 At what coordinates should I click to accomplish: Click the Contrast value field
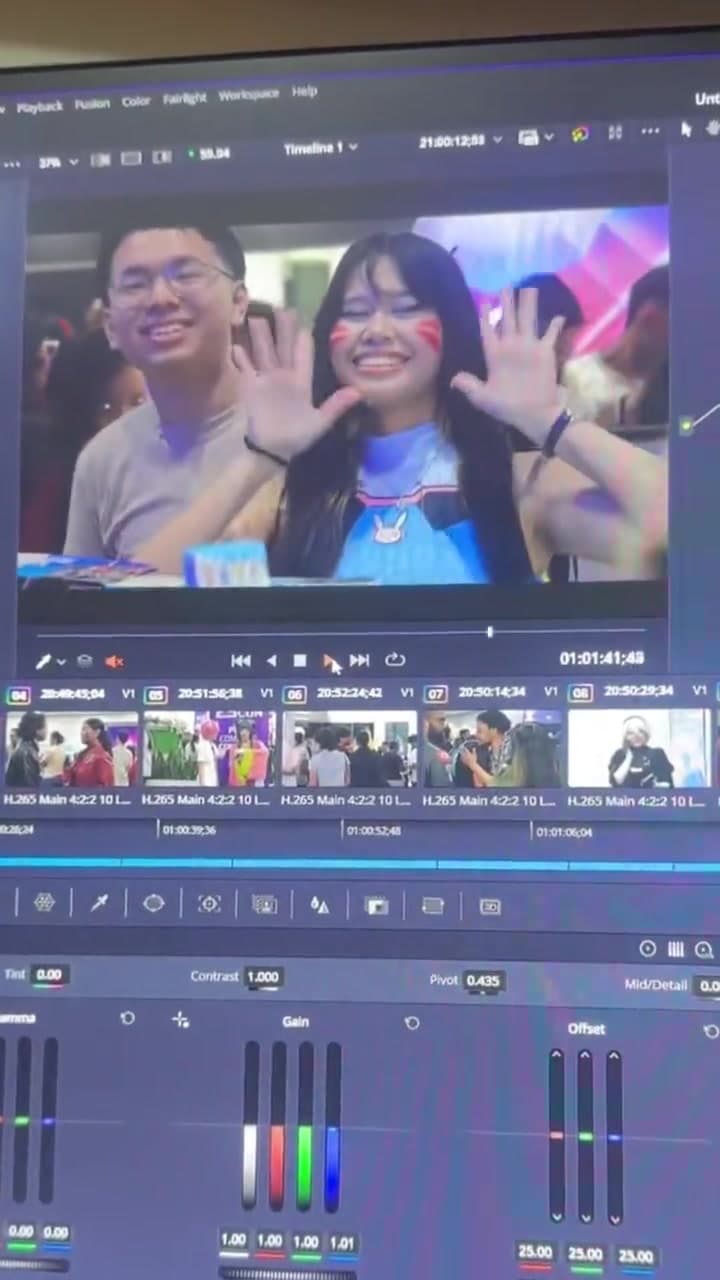point(263,977)
